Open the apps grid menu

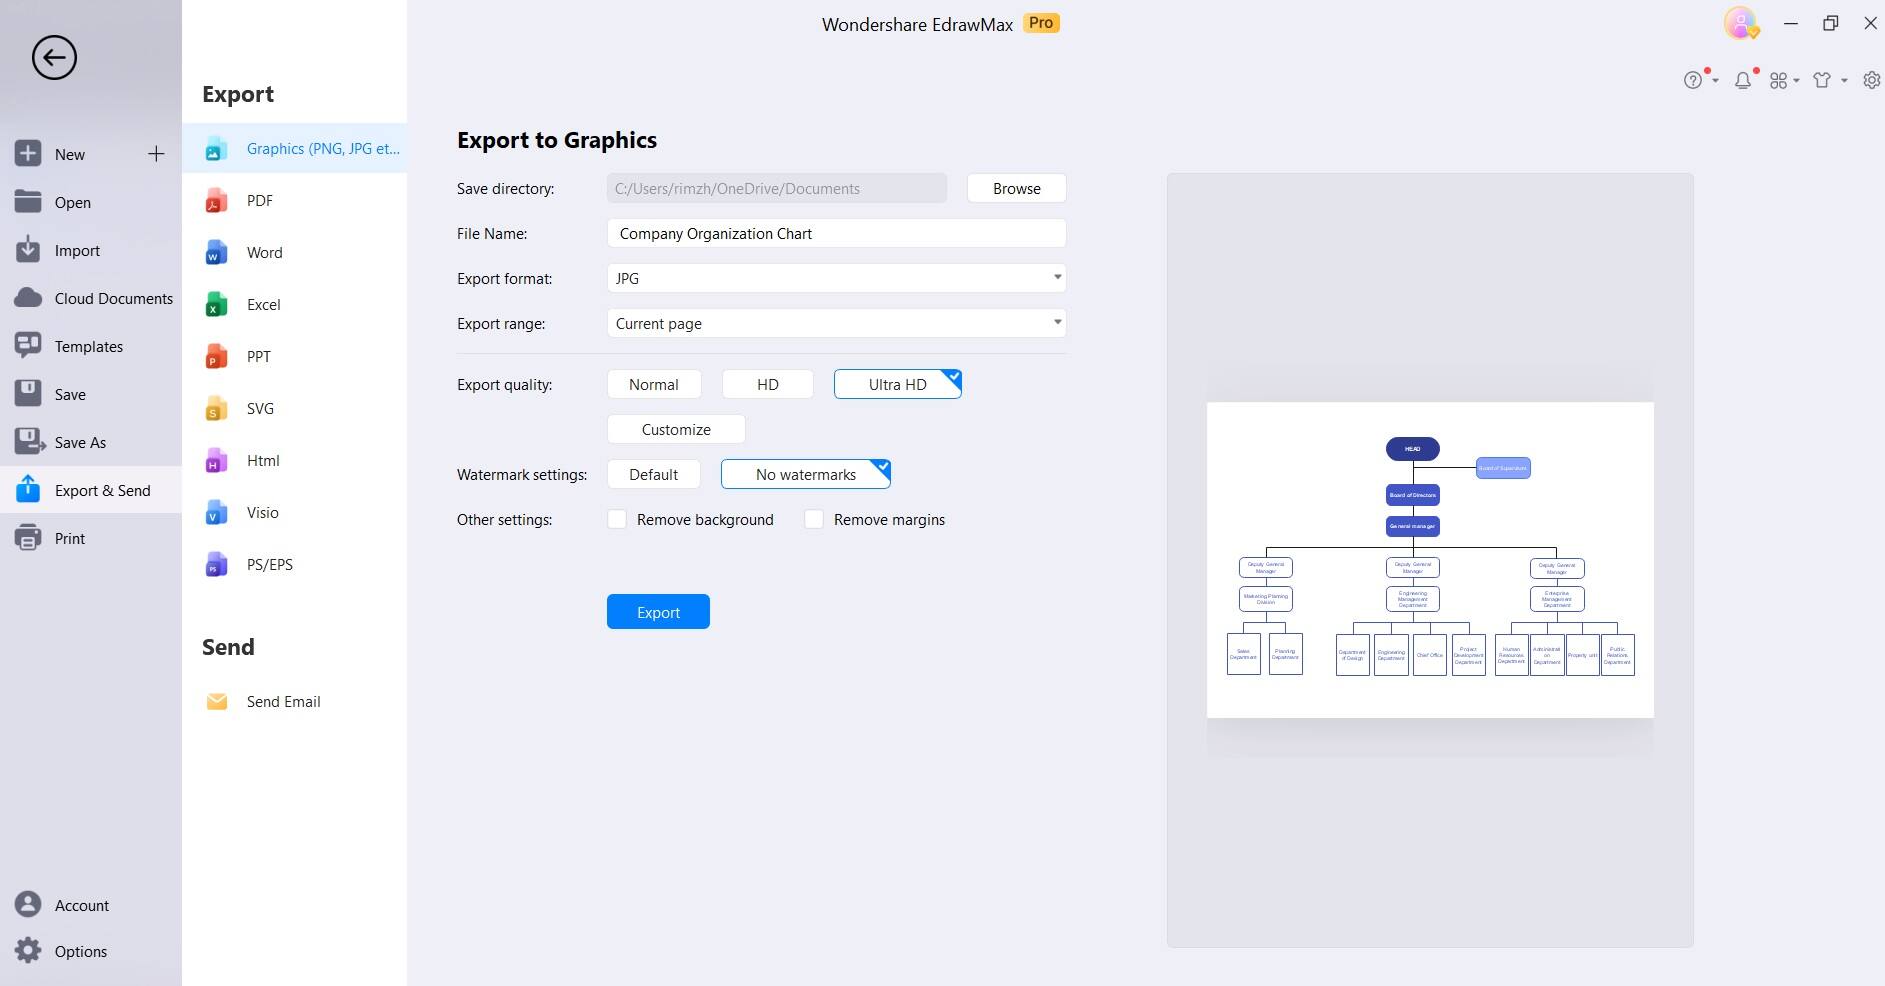click(x=1784, y=80)
